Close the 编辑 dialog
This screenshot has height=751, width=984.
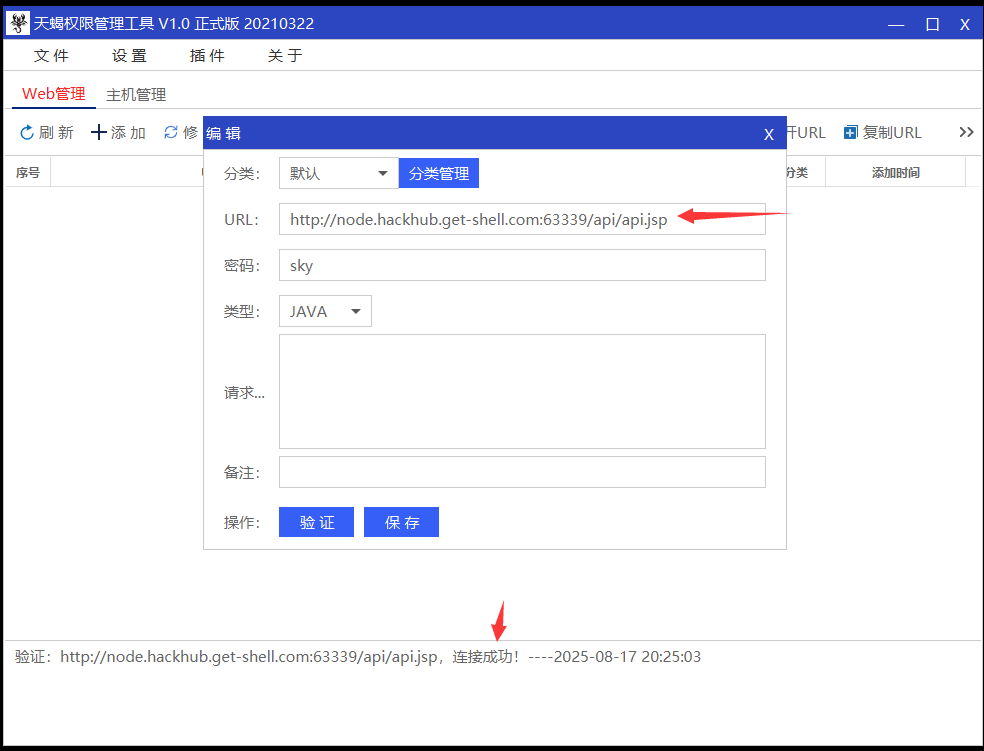coord(769,133)
